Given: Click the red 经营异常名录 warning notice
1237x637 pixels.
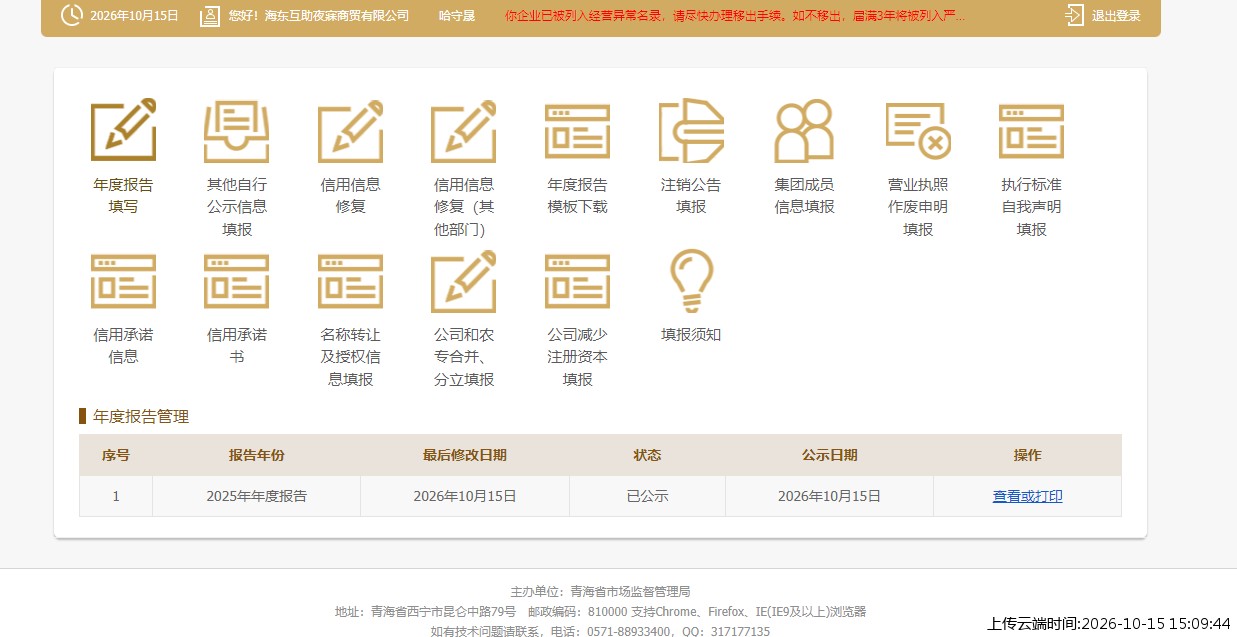Looking at the screenshot, I should click(x=735, y=16).
